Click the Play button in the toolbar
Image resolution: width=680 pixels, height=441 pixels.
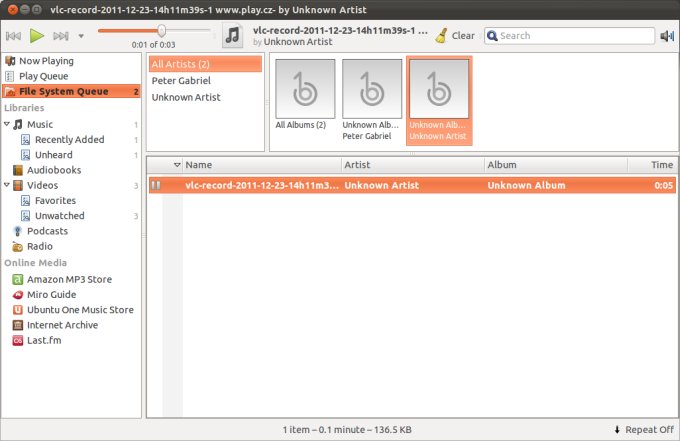pyautogui.click(x=37, y=36)
